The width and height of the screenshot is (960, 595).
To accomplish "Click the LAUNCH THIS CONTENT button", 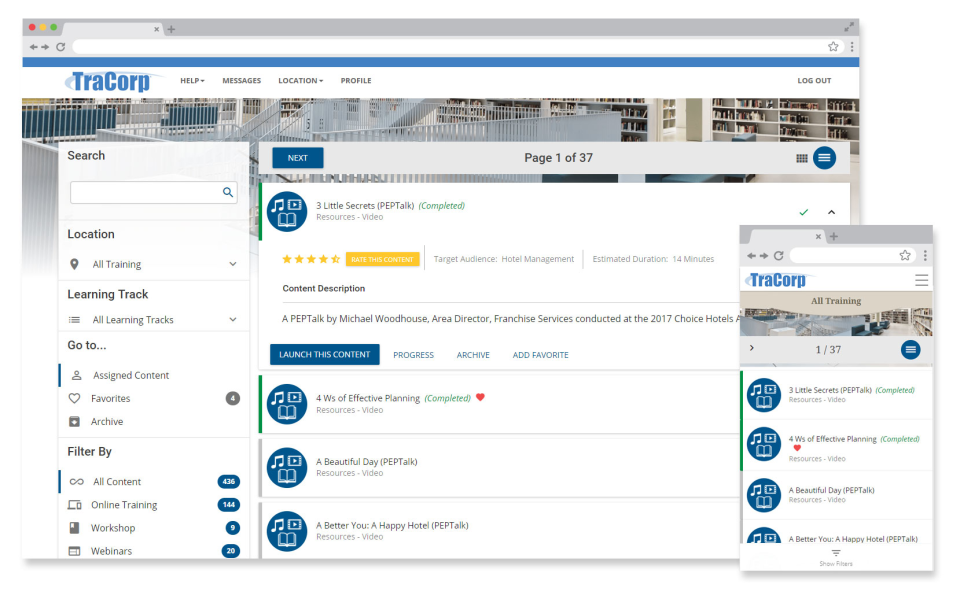I will 326,354.
